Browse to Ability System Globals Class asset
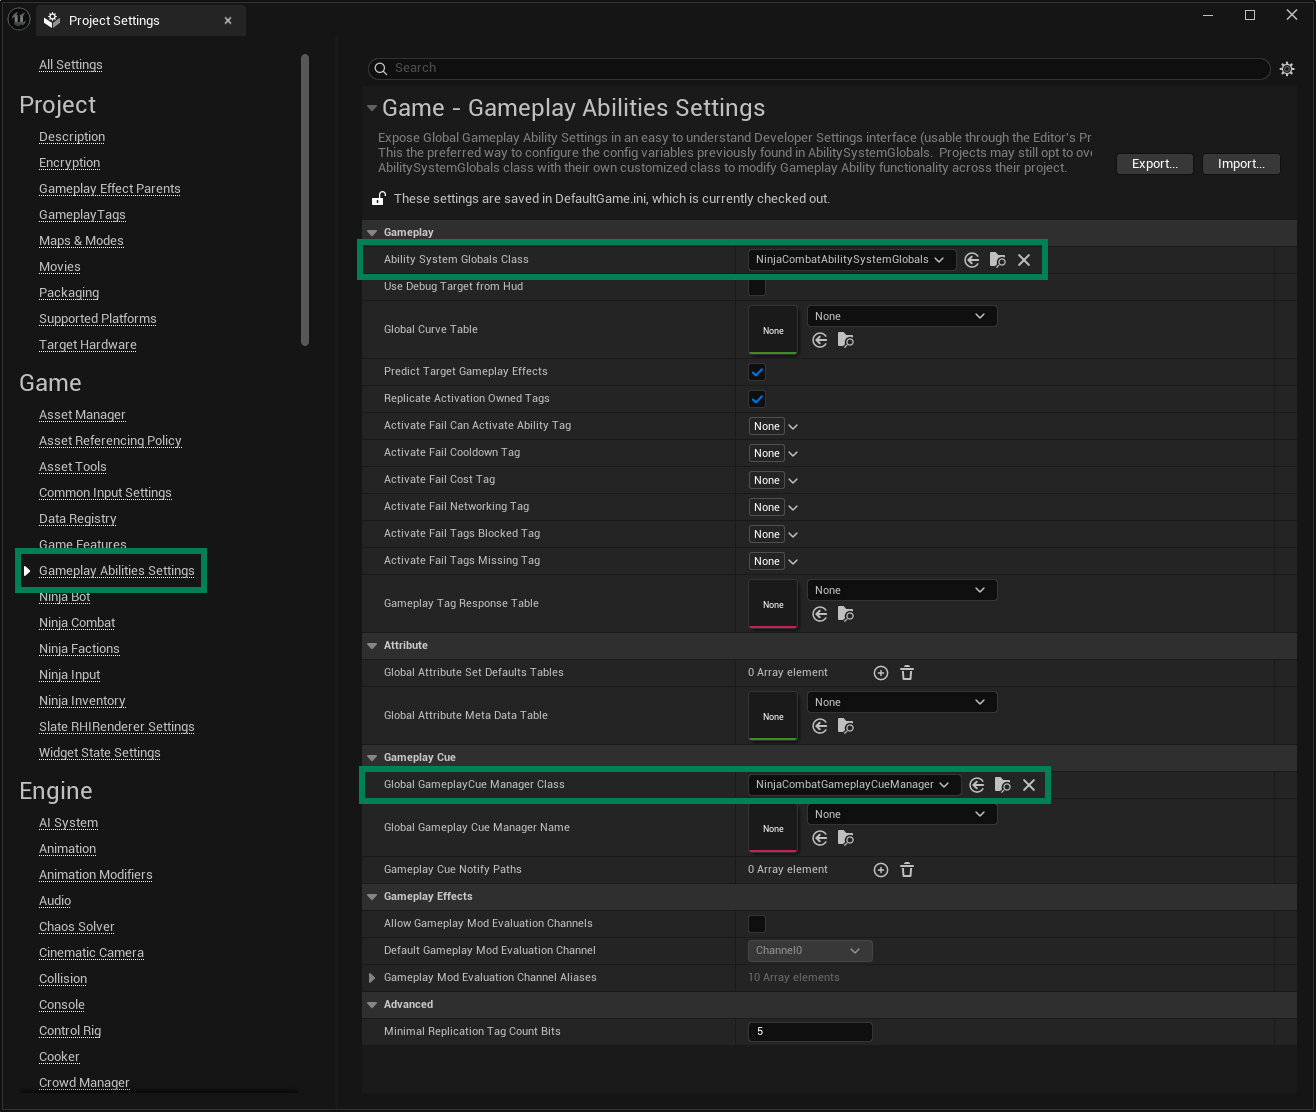 tap(998, 260)
